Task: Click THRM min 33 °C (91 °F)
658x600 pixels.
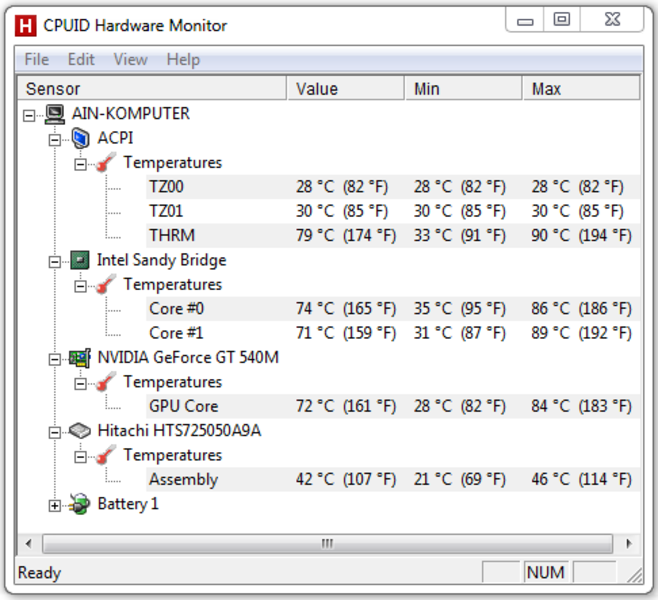Action: (x=460, y=236)
